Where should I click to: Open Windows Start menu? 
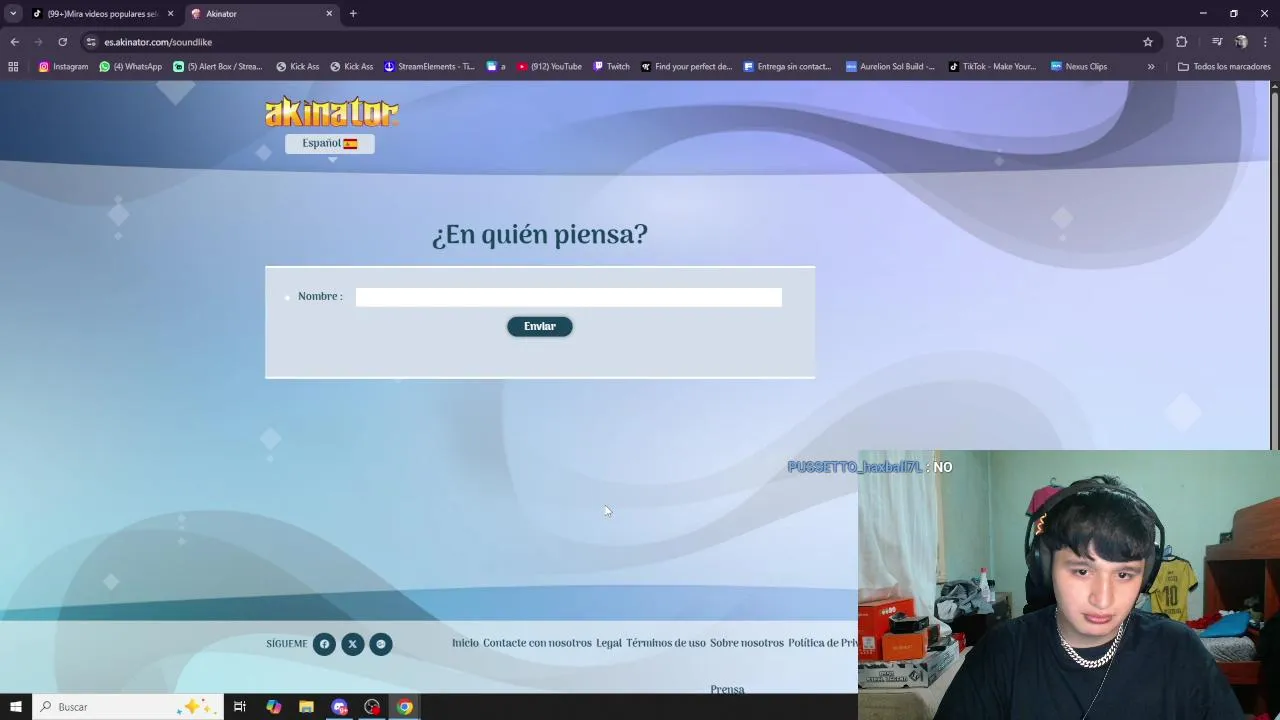[15, 707]
